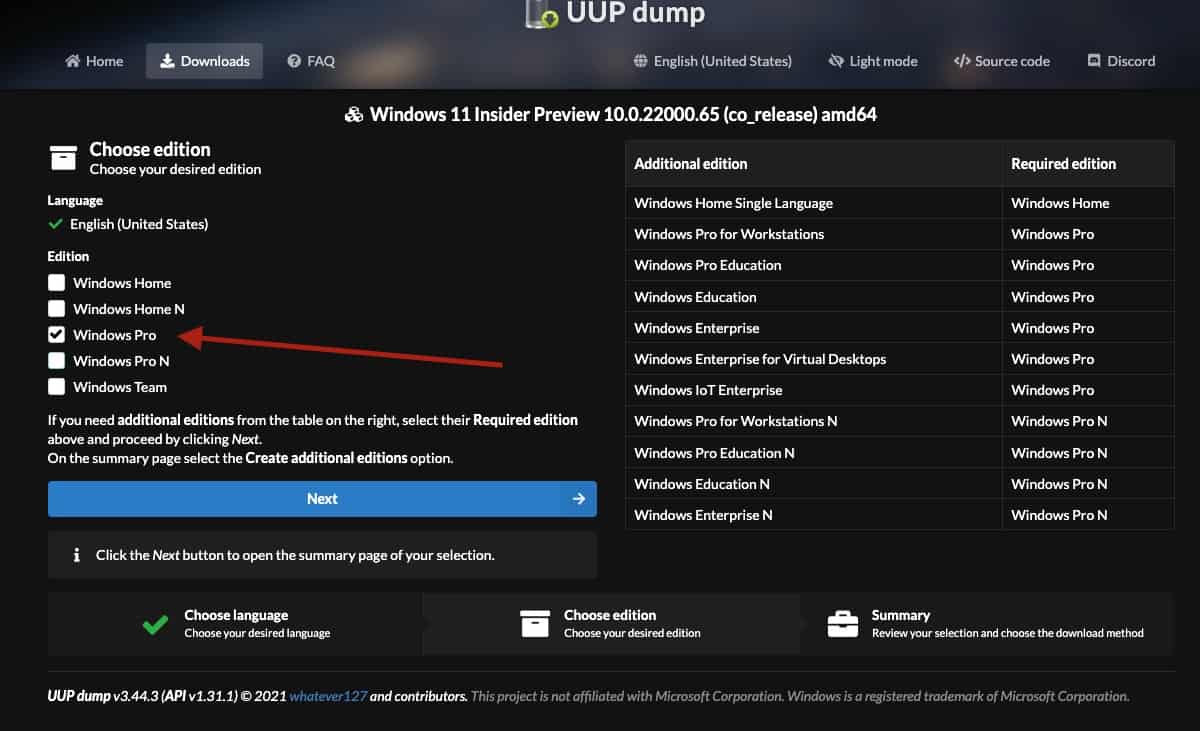Viewport: 1200px width, 731px height.
Task: Click the UUP dump logo icon
Action: click(541, 13)
